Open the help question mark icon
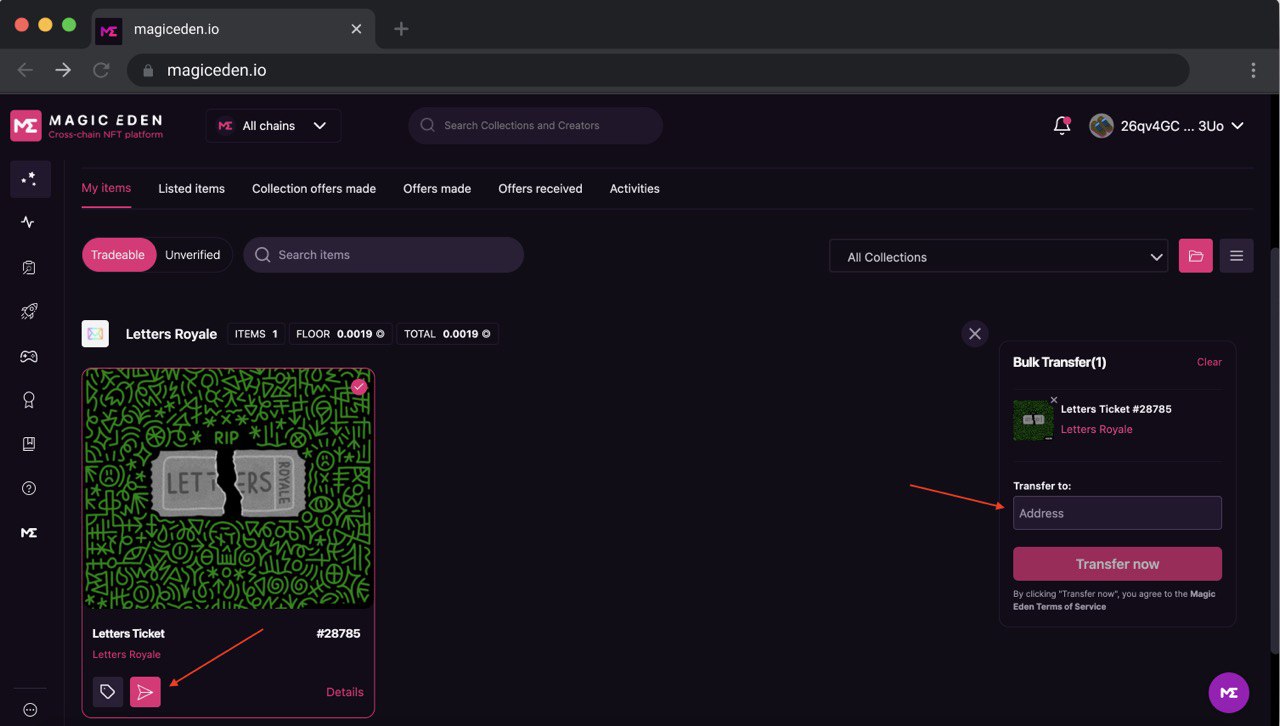The image size is (1280, 726). pos(29,488)
